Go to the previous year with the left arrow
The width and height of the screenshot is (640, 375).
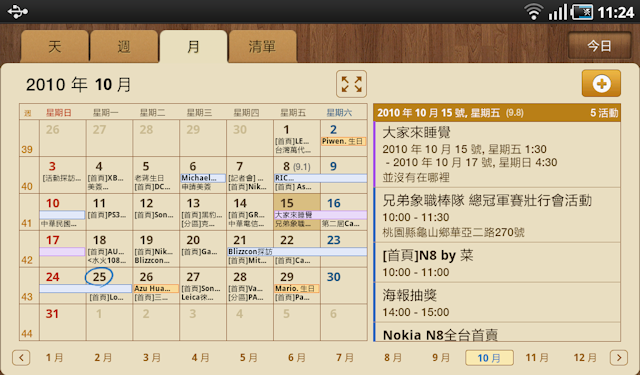(21, 358)
